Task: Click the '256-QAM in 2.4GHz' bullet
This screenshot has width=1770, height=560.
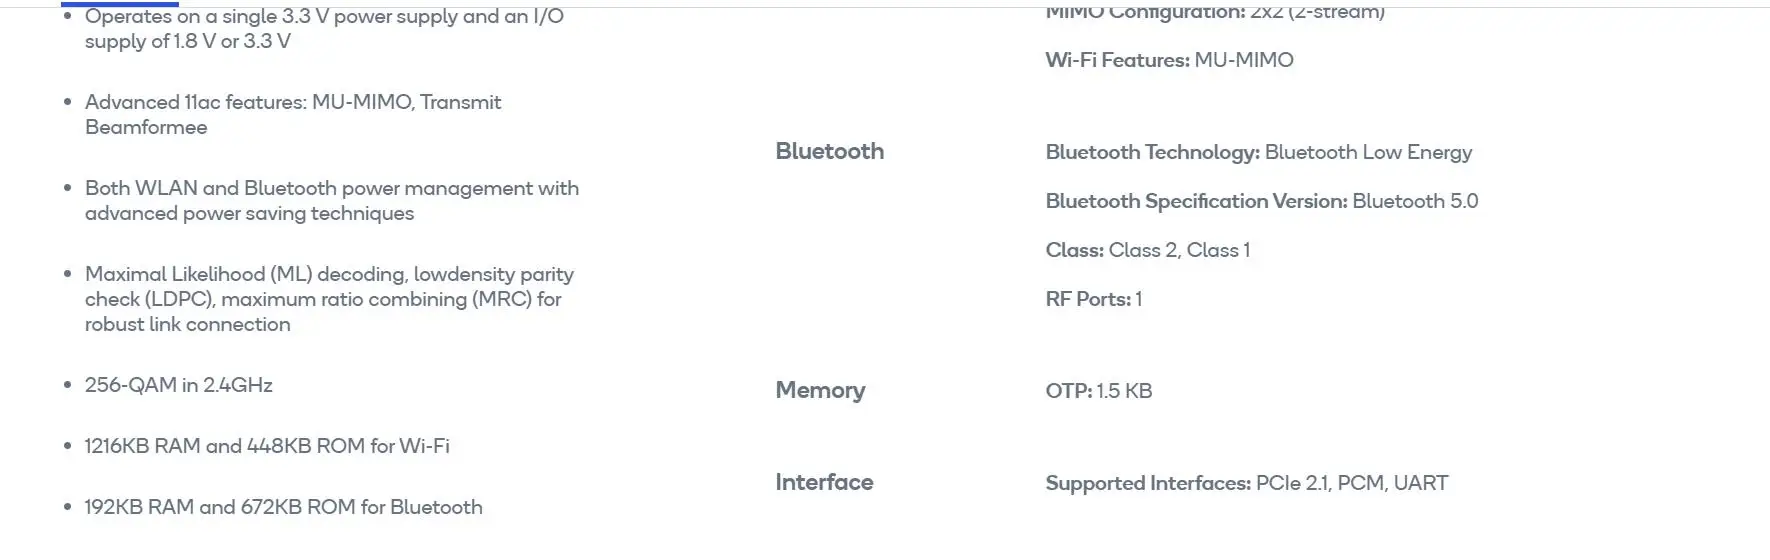Action: pos(179,385)
